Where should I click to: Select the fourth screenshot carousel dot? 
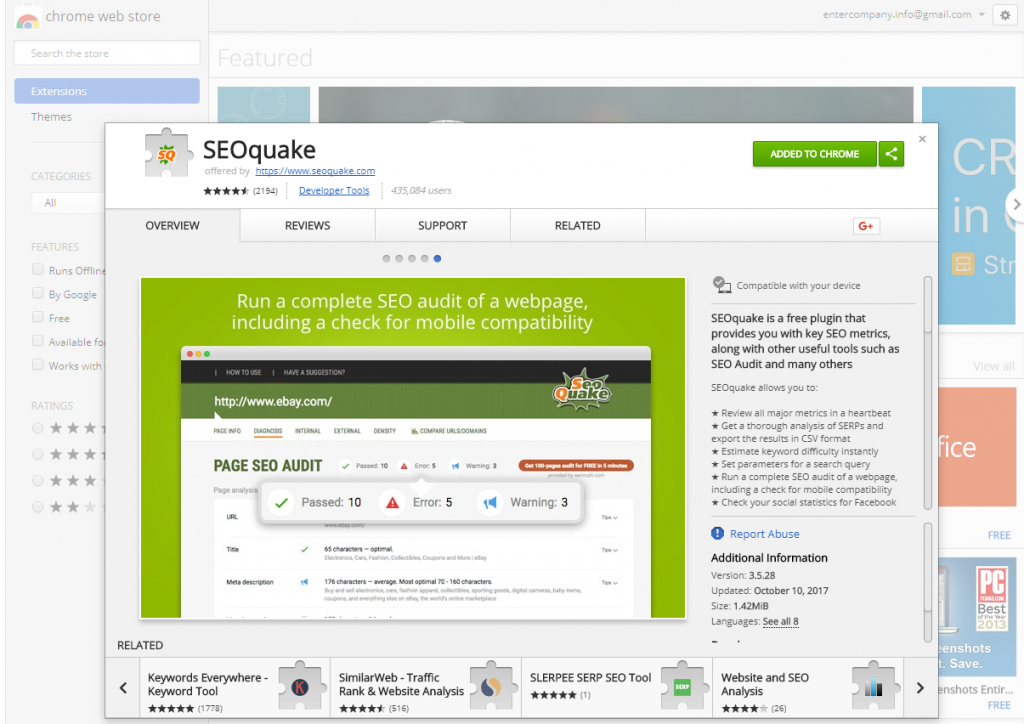(x=424, y=259)
